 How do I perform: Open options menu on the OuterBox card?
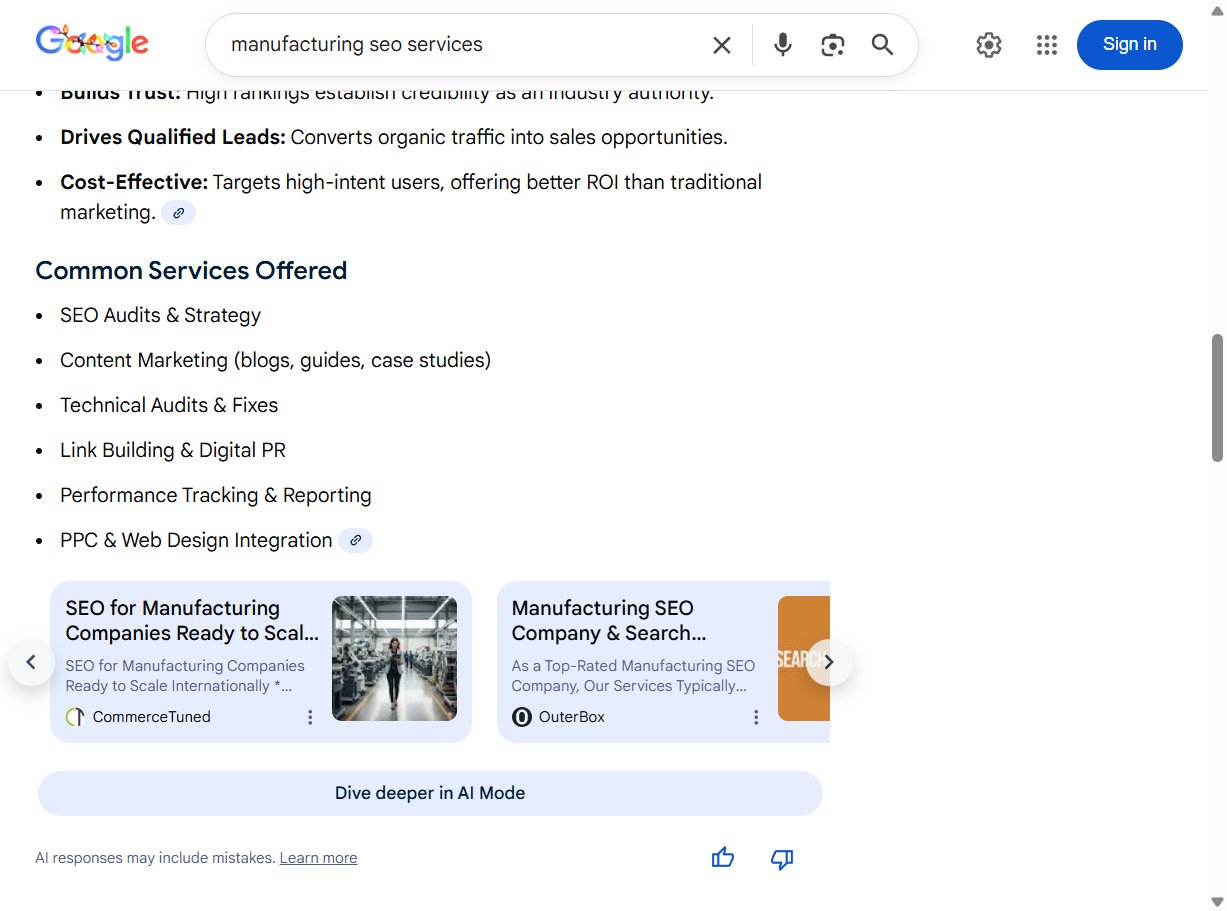pyautogui.click(x=756, y=716)
